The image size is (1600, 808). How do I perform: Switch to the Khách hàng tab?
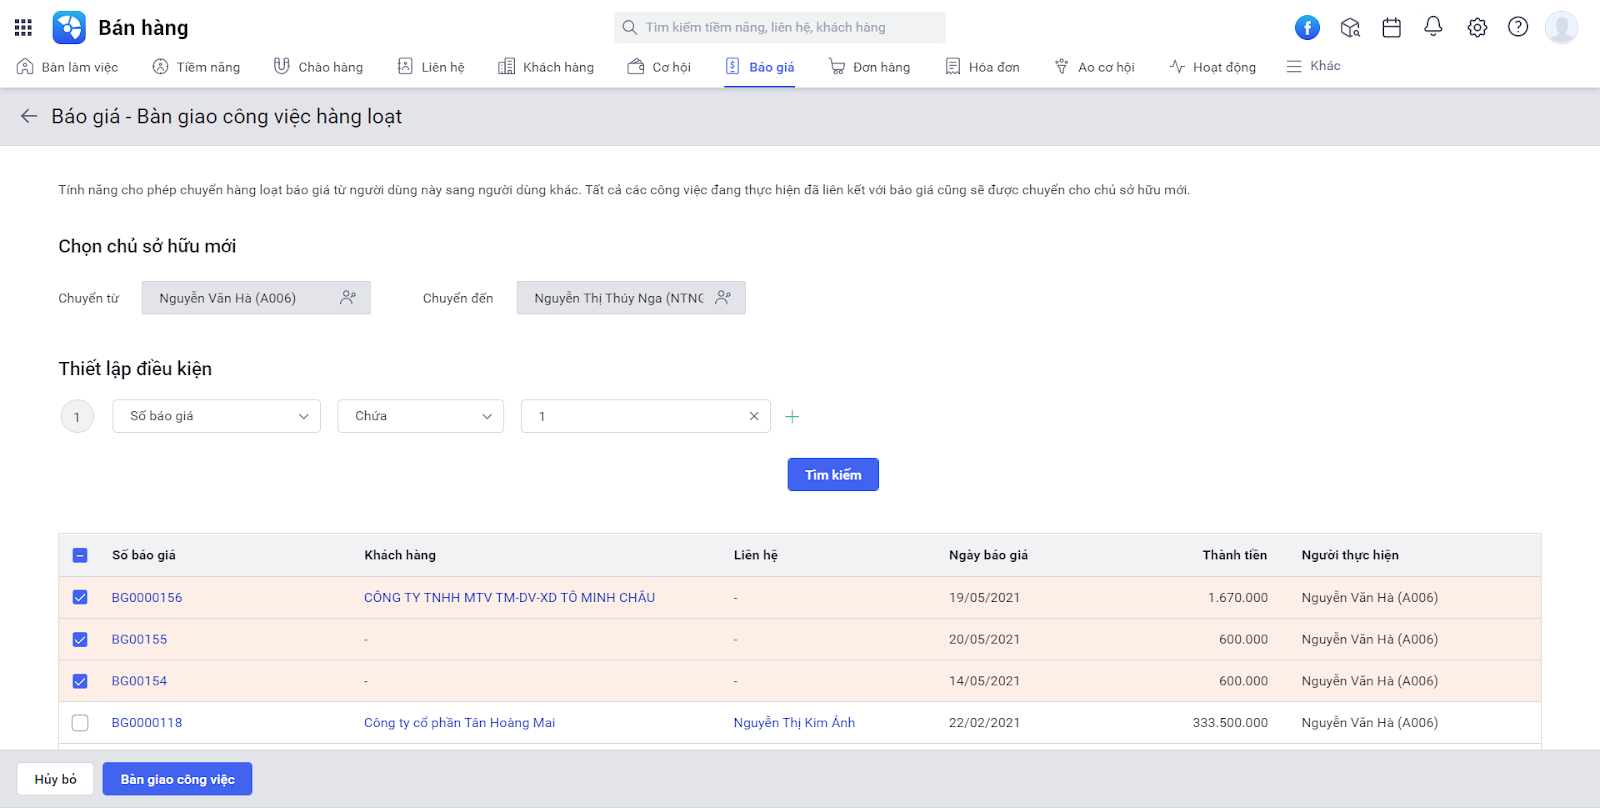(546, 67)
